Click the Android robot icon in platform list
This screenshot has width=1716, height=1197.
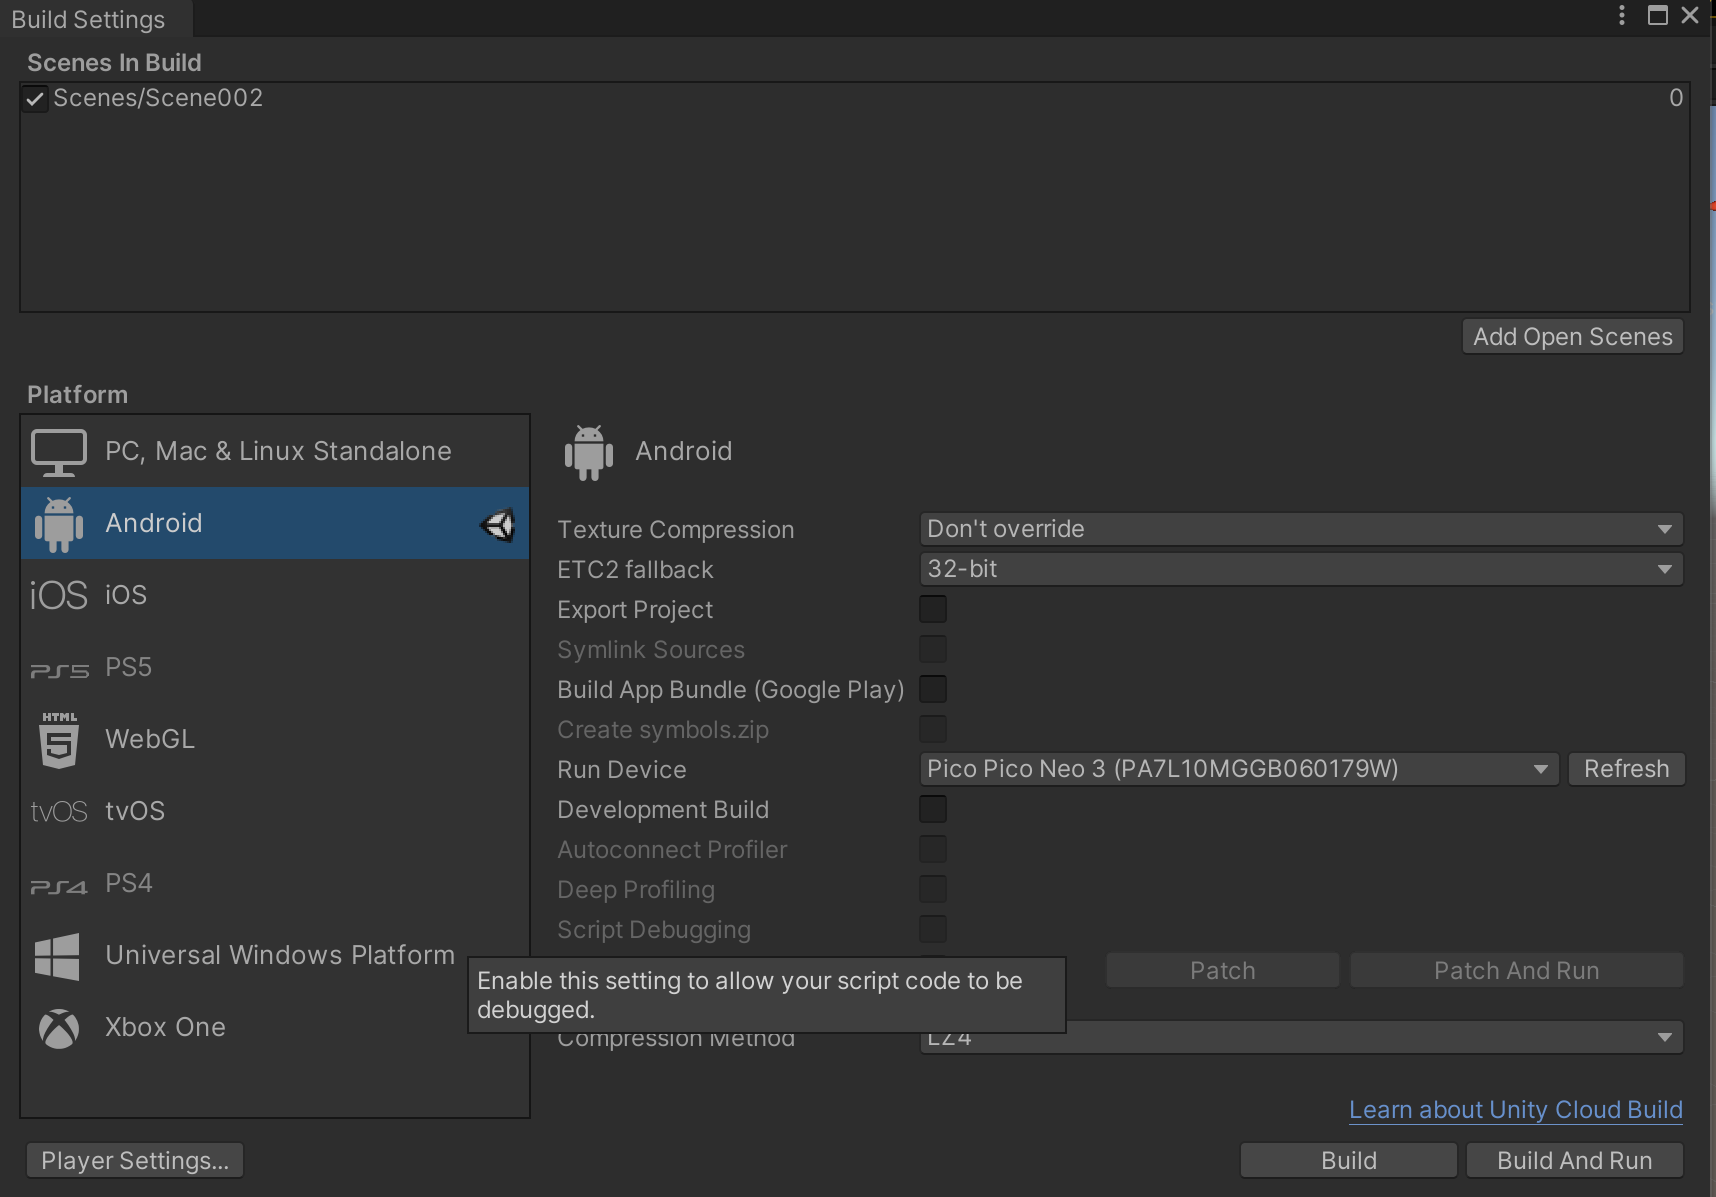pyautogui.click(x=59, y=524)
